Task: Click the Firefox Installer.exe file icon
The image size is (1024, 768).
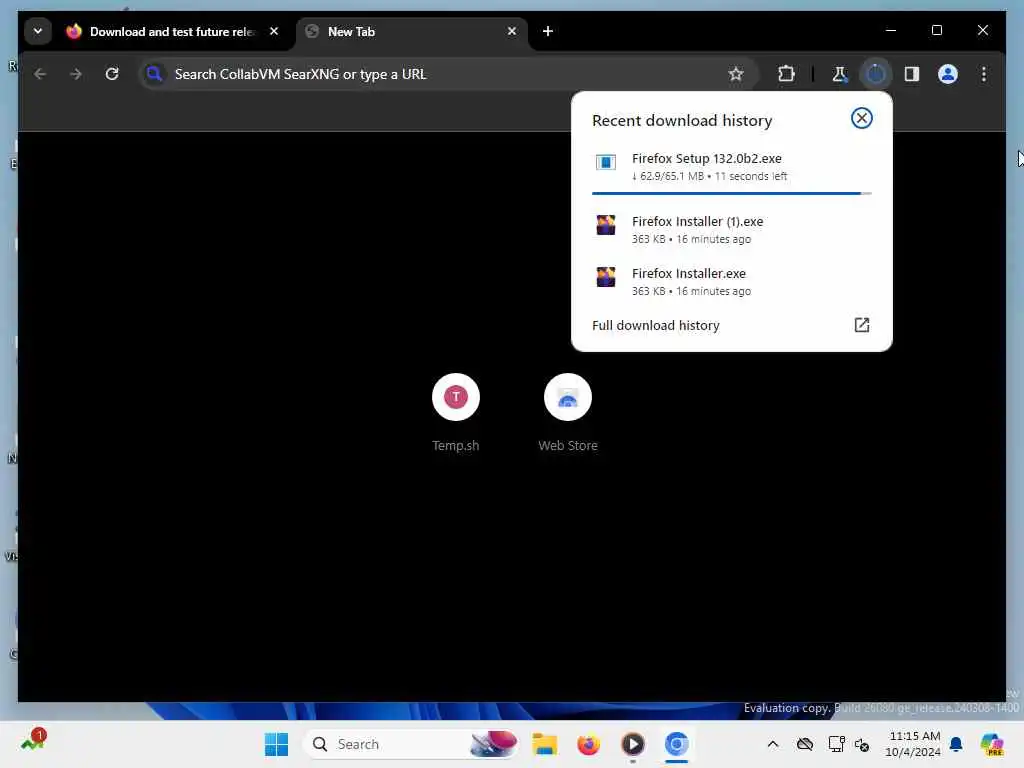Action: tap(605, 277)
